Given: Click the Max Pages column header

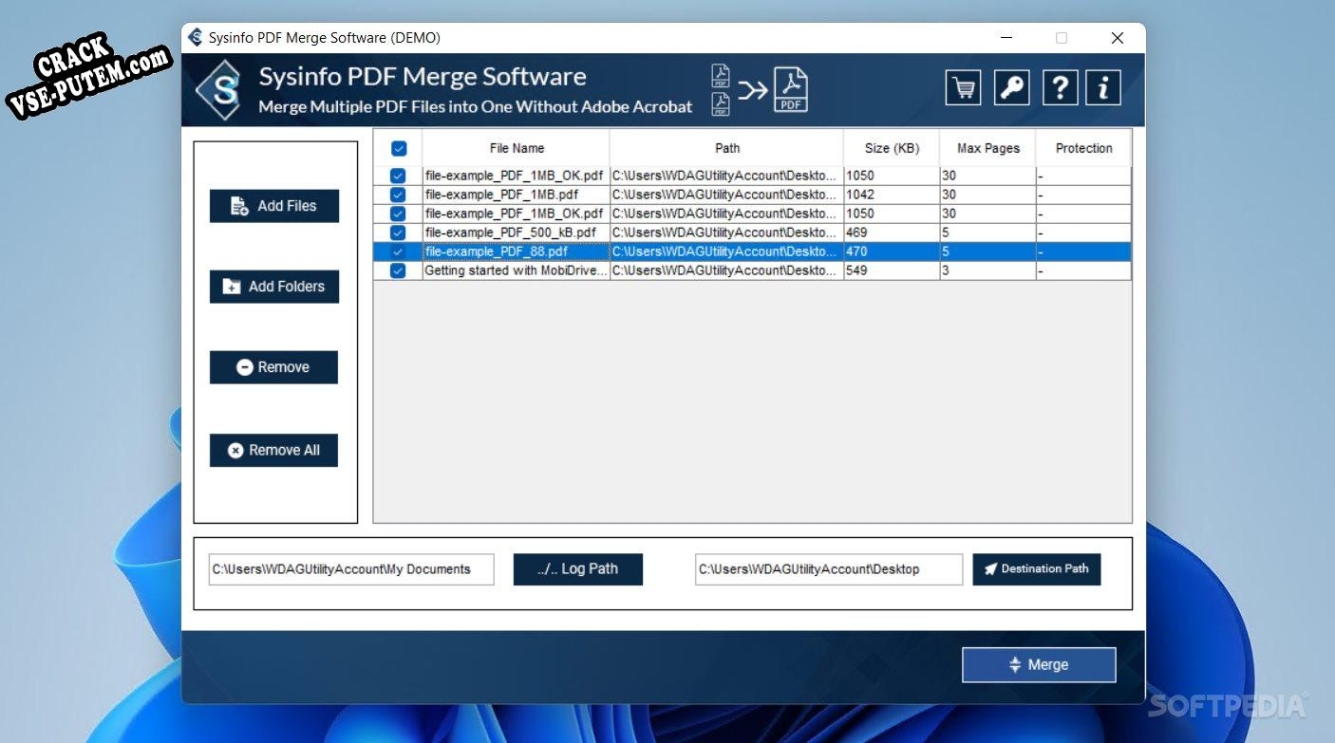Looking at the screenshot, I should [988, 148].
